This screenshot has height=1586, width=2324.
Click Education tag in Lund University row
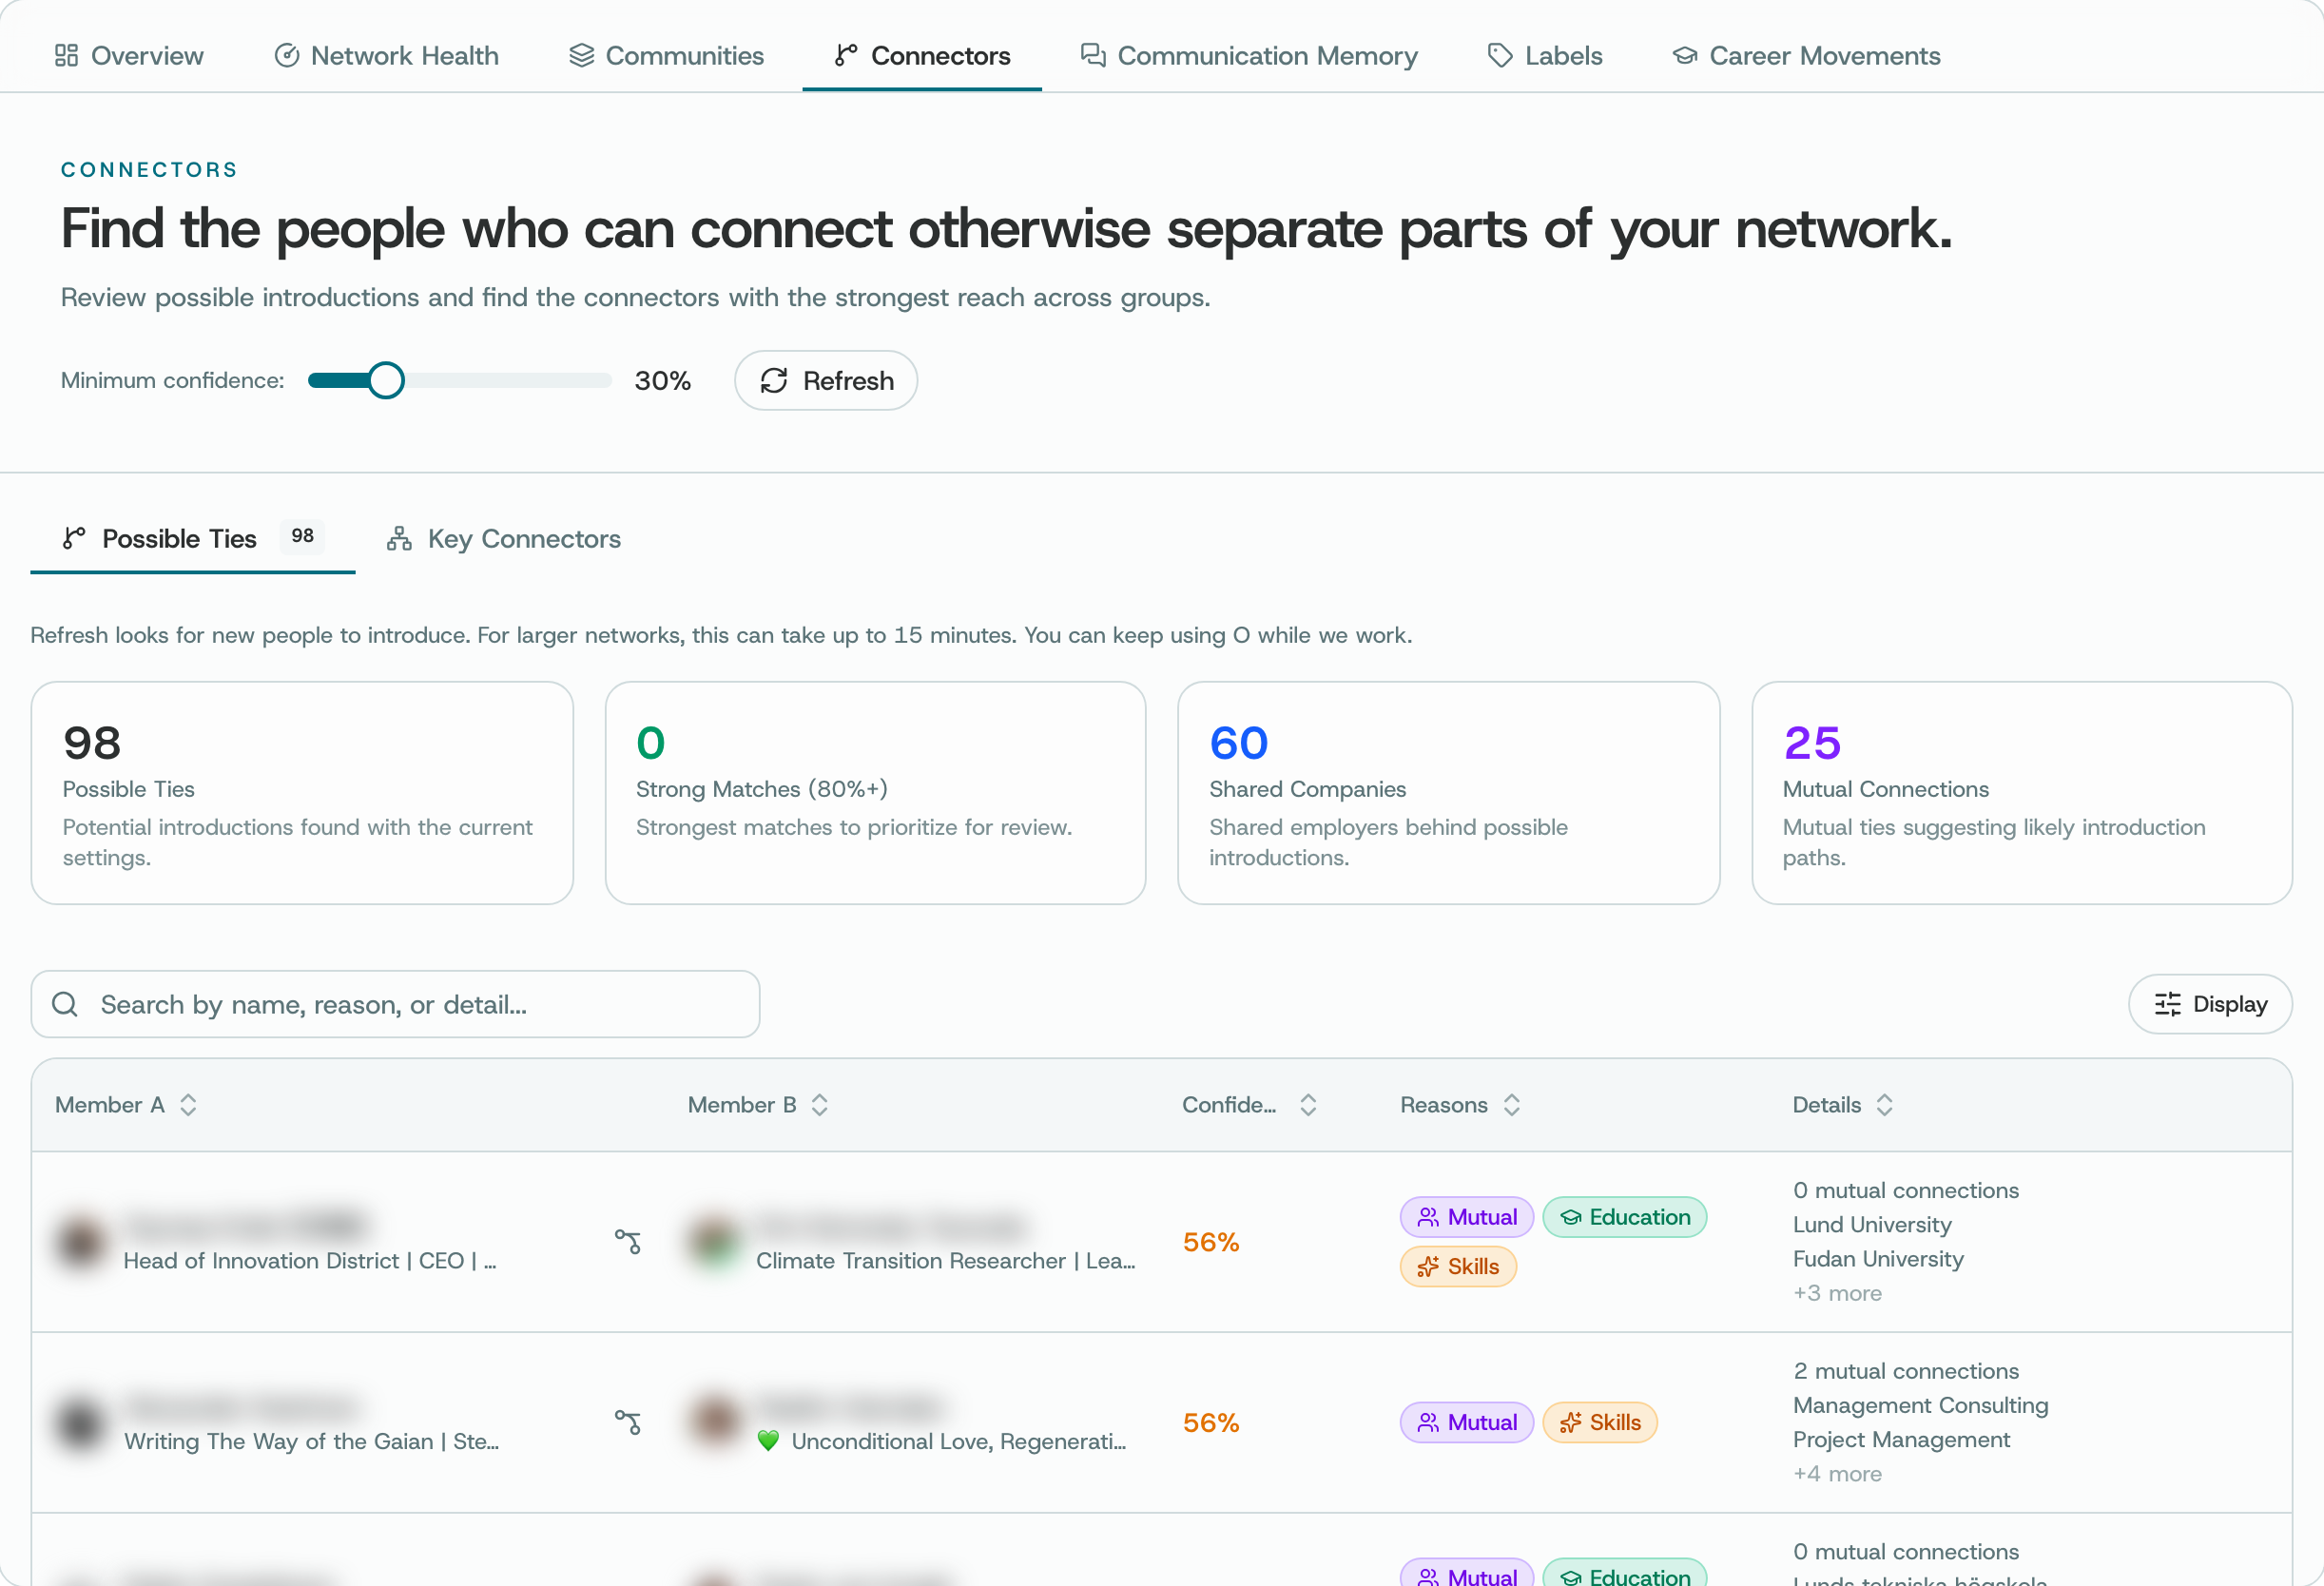coord(1624,1217)
